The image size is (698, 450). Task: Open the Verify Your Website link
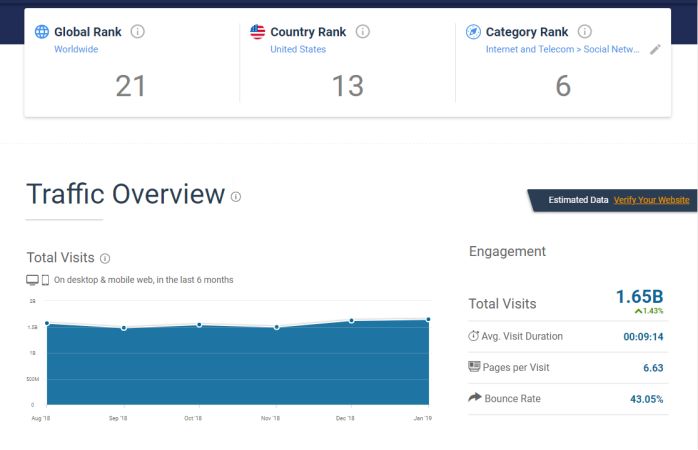(651, 200)
